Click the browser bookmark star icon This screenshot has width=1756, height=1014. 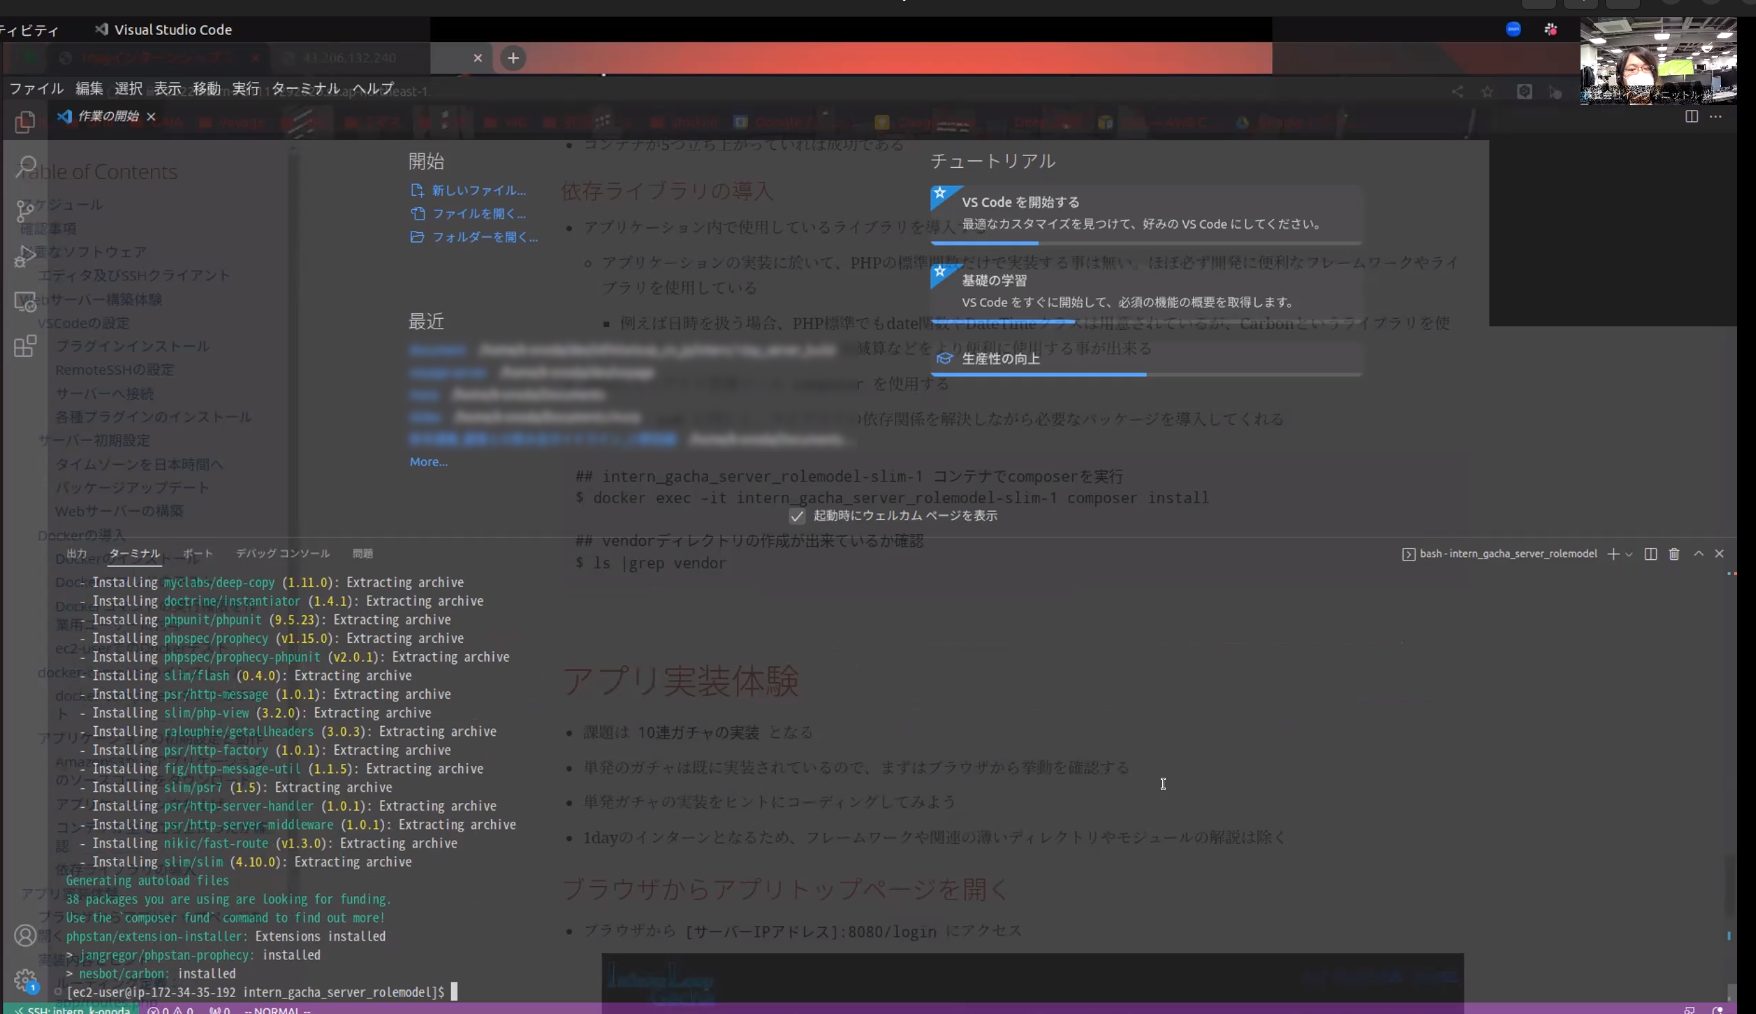click(x=1487, y=91)
